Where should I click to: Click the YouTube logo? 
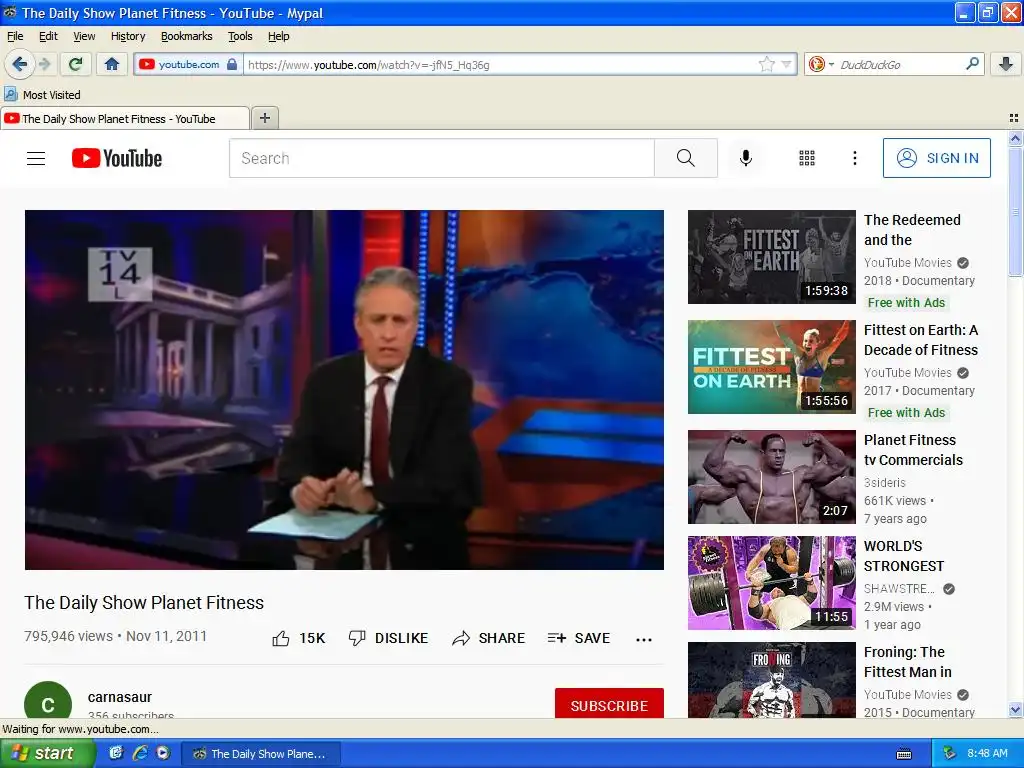pyautogui.click(x=117, y=158)
